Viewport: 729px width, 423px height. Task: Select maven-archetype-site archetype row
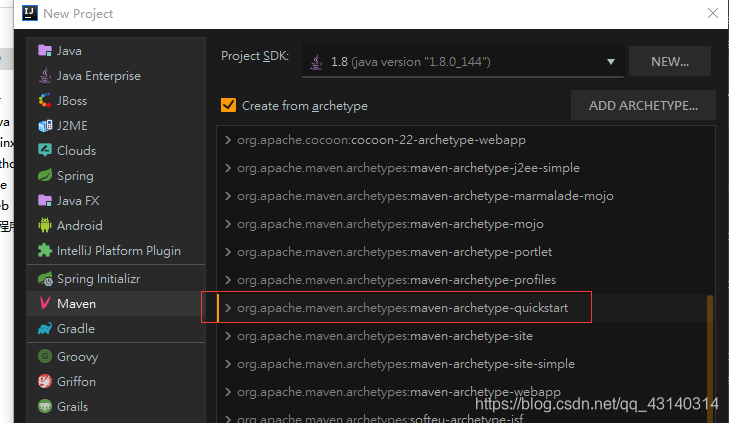(x=465, y=336)
